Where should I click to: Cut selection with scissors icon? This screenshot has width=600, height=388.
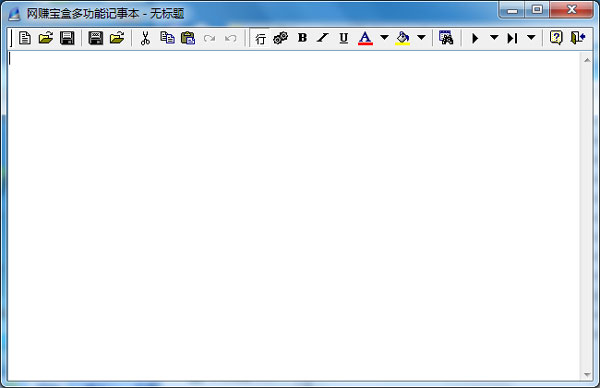[145, 38]
